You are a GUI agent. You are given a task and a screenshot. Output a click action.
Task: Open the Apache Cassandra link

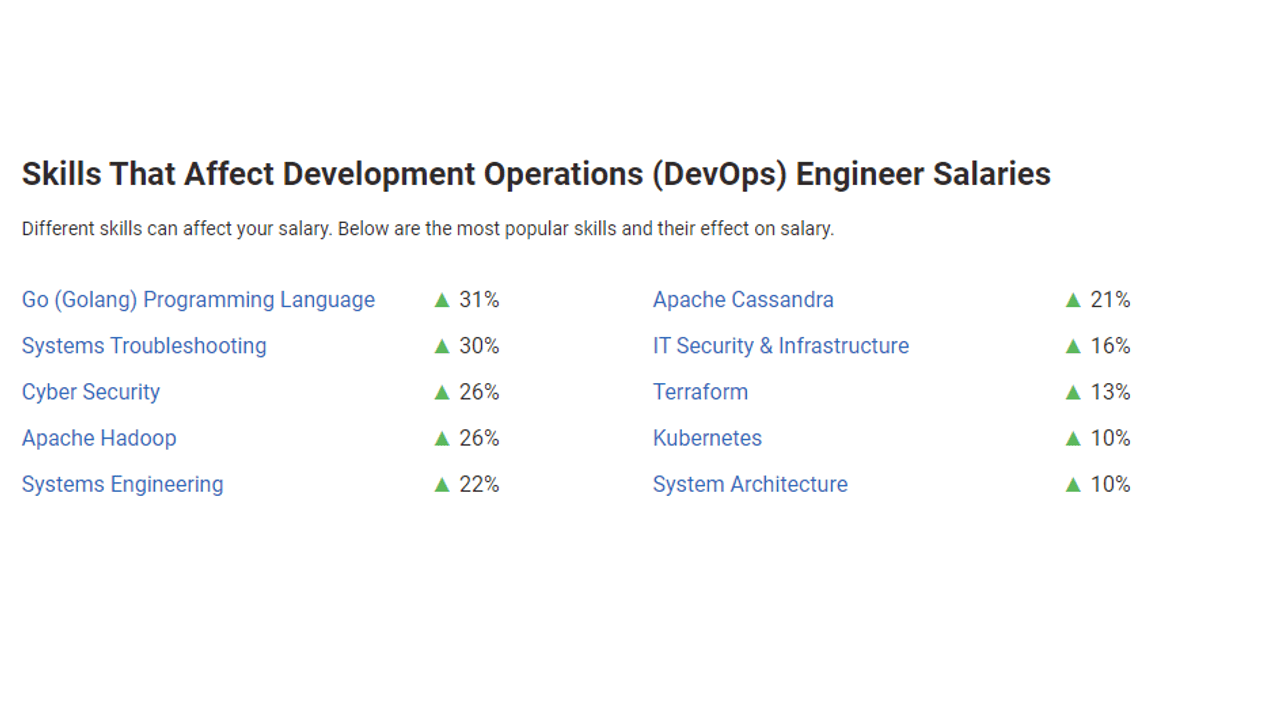pos(743,300)
